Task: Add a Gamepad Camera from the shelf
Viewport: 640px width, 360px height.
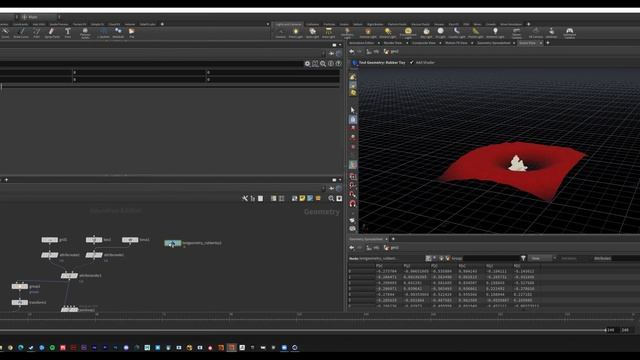Action: click(x=569, y=33)
